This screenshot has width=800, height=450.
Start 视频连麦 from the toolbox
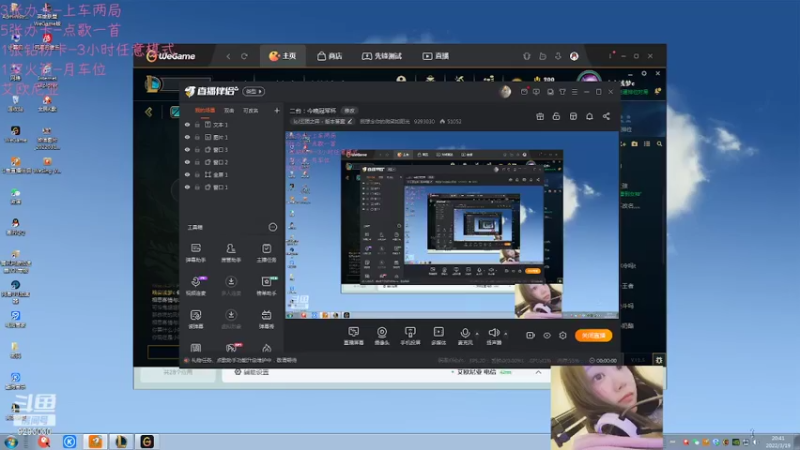[x=195, y=286]
